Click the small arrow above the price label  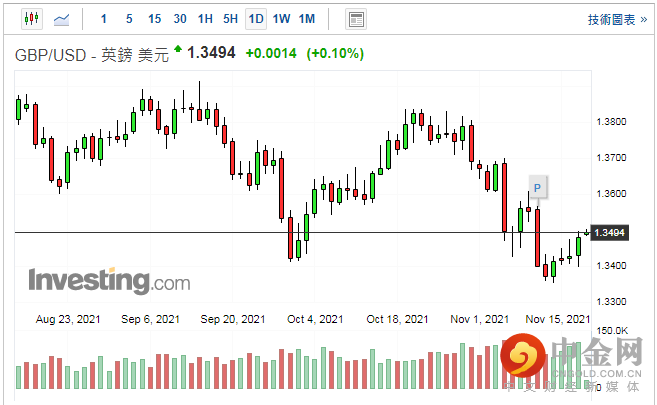(x=587, y=232)
